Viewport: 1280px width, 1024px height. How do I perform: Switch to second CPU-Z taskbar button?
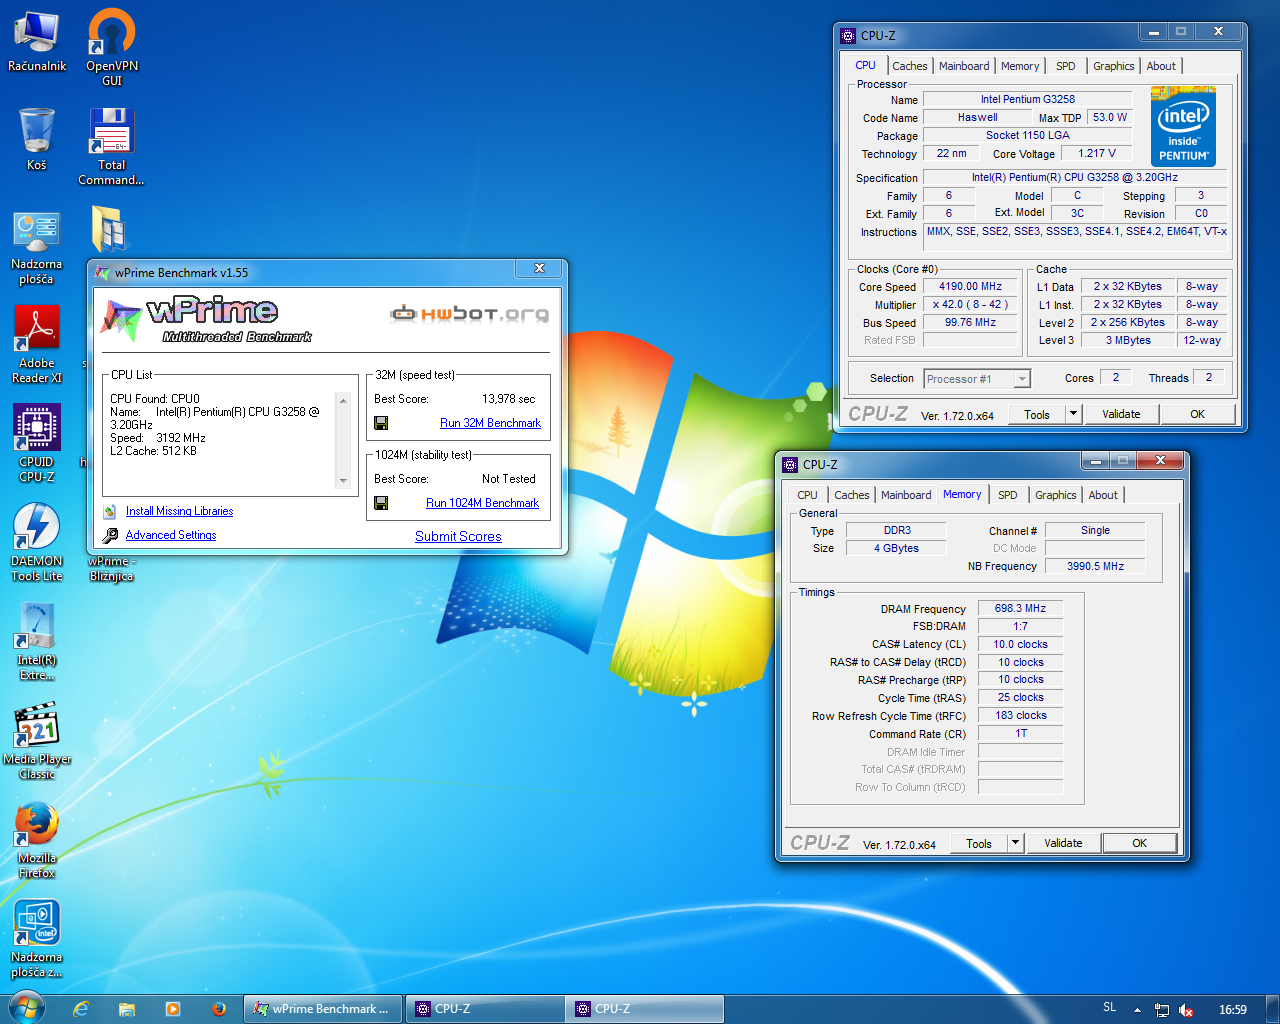coord(644,1009)
